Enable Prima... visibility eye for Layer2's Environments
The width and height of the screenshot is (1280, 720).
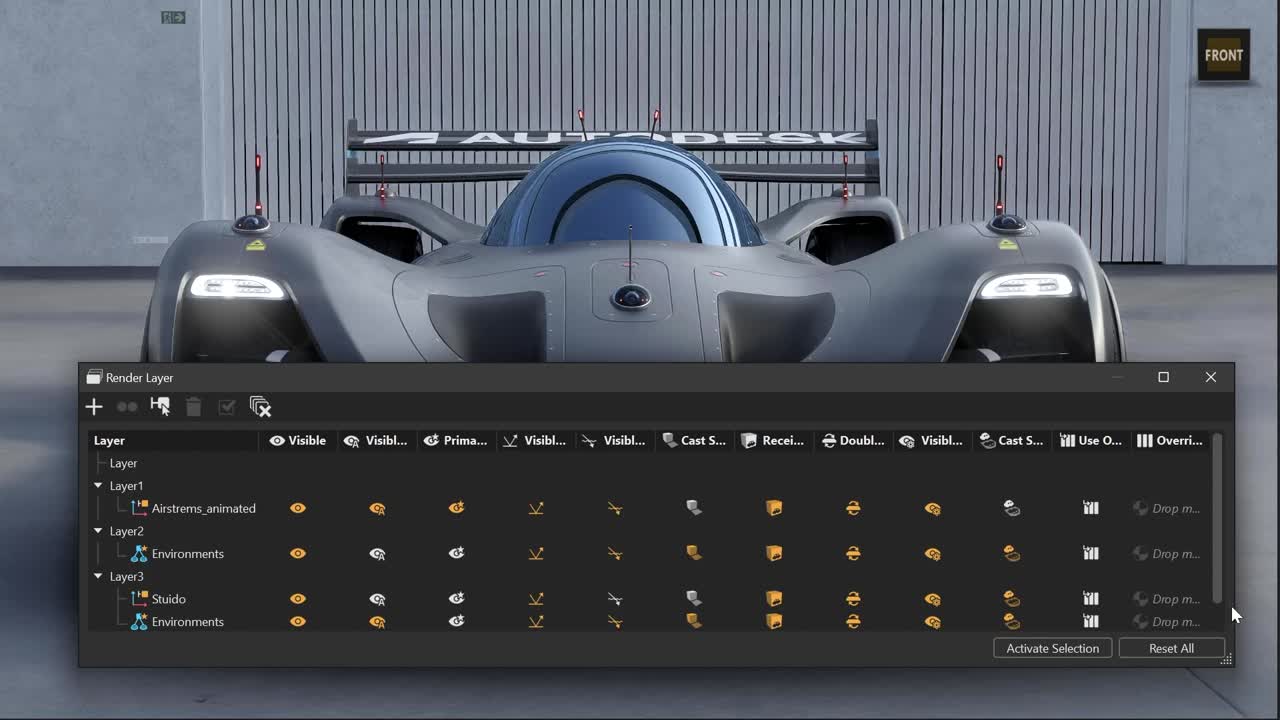pyautogui.click(x=456, y=553)
